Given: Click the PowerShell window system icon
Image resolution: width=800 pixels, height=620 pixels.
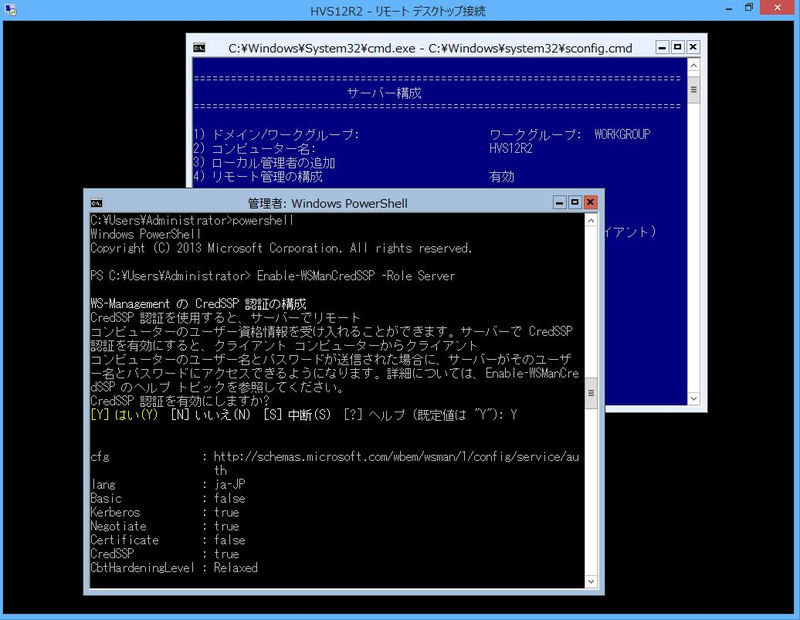Looking at the screenshot, I should tap(96, 203).
